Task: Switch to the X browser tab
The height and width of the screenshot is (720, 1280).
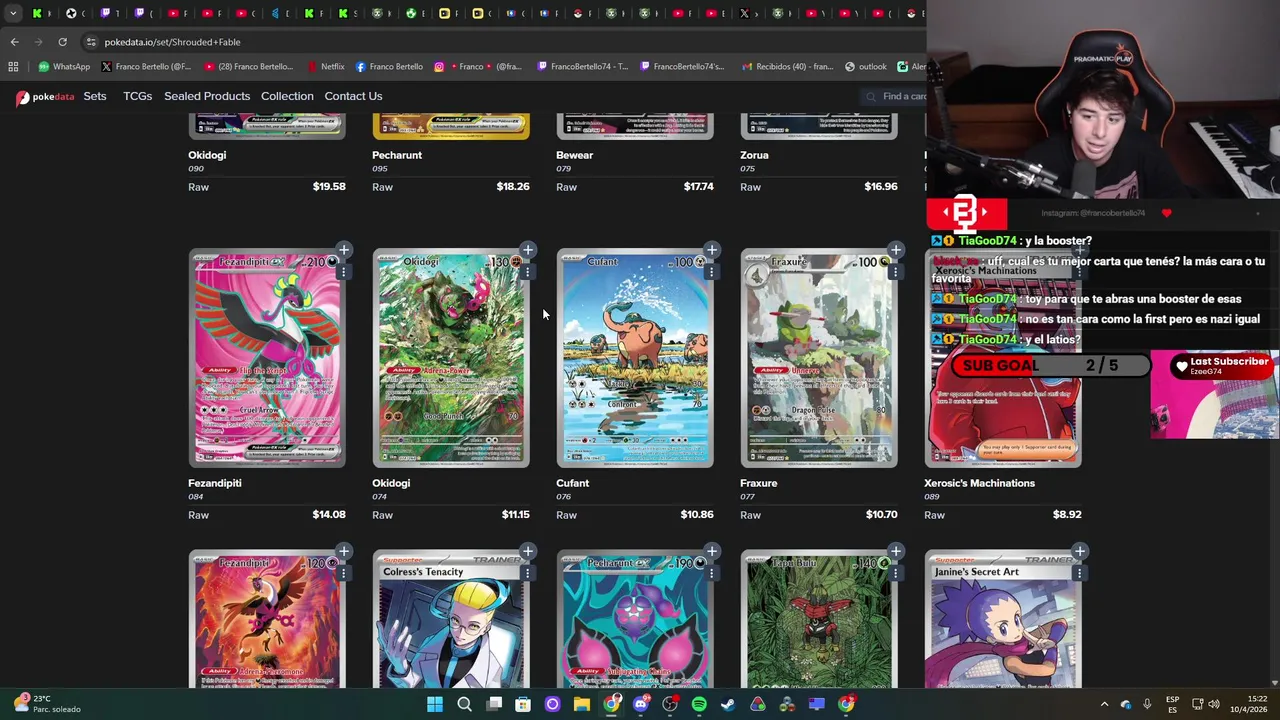Action: click(744, 14)
